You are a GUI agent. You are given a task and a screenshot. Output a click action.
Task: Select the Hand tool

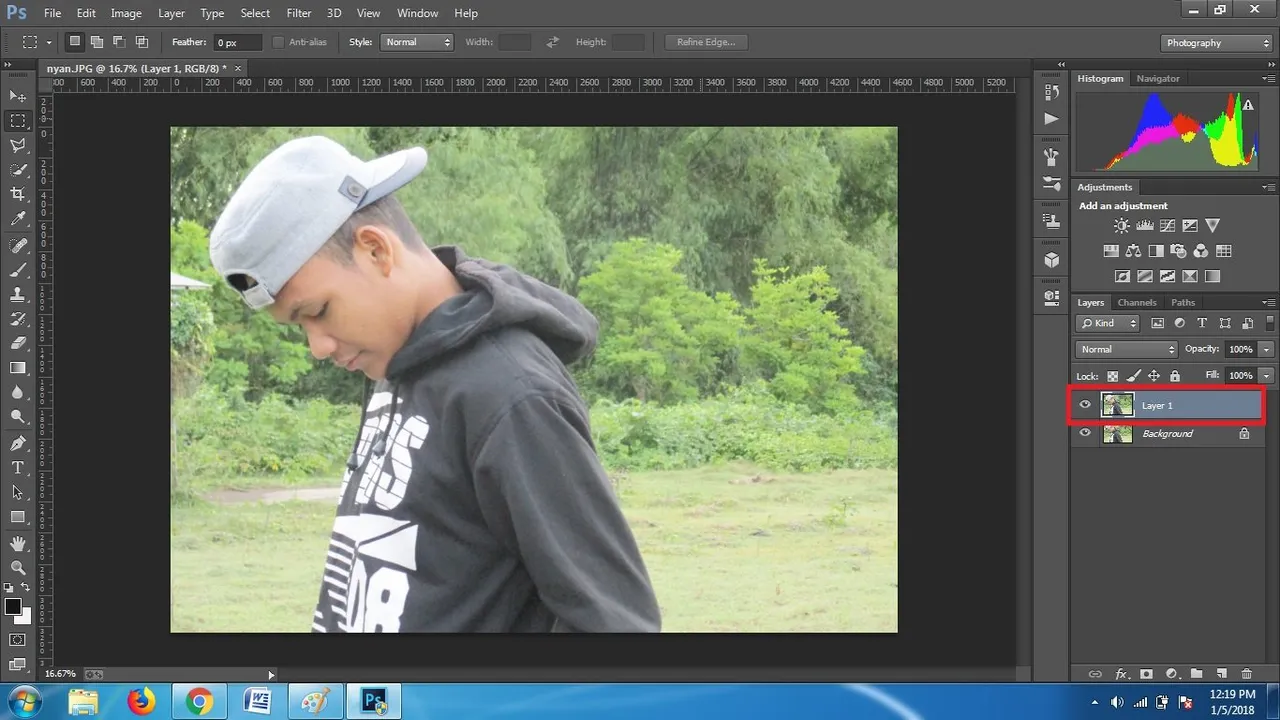(x=18, y=543)
